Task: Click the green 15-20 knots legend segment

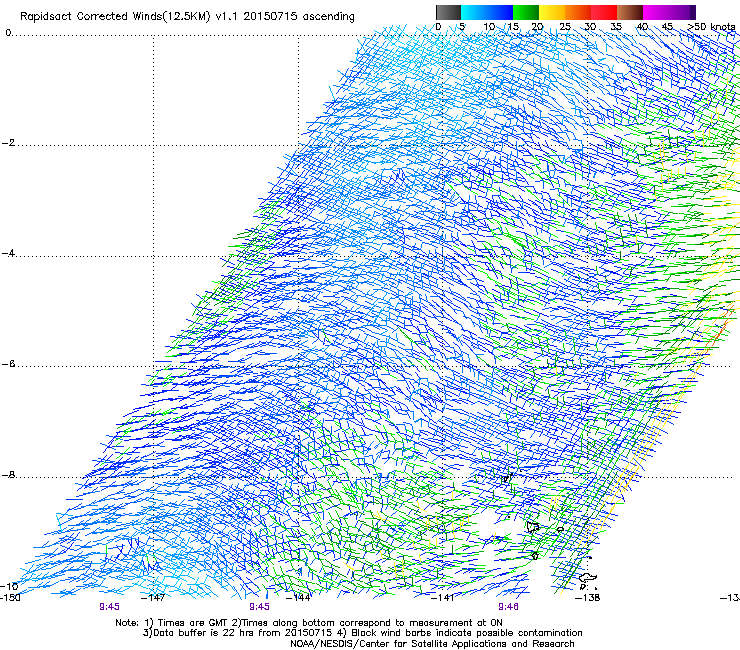Action: click(x=526, y=12)
